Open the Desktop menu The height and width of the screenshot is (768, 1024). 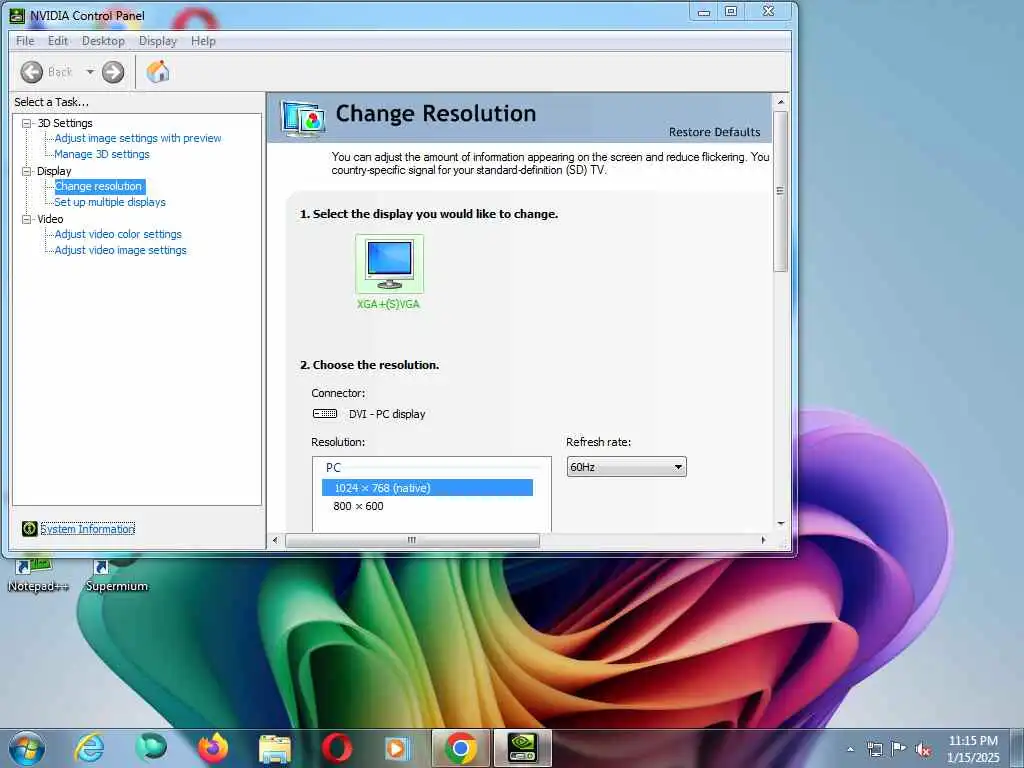point(103,40)
